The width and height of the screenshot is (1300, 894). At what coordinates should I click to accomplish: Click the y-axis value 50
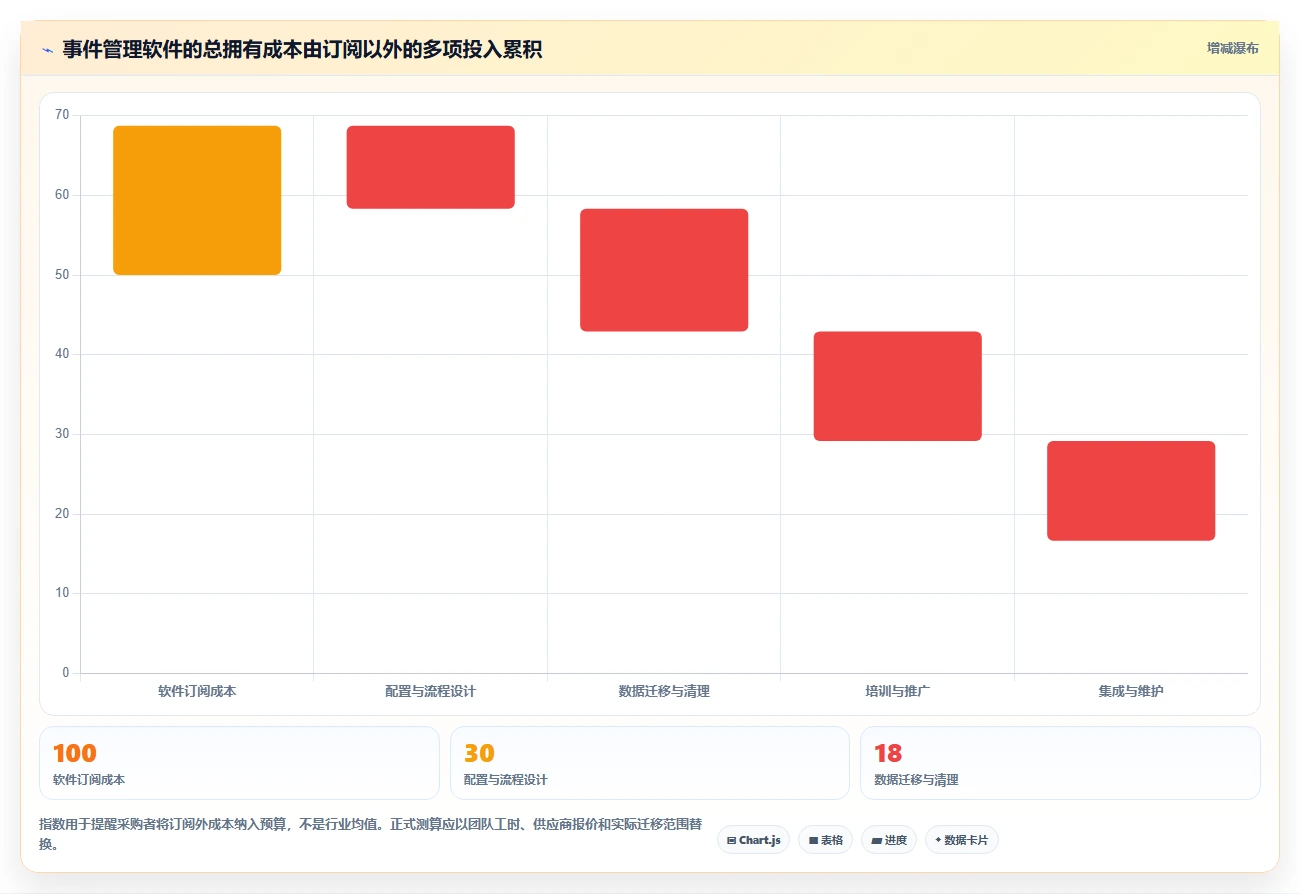(x=62, y=275)
